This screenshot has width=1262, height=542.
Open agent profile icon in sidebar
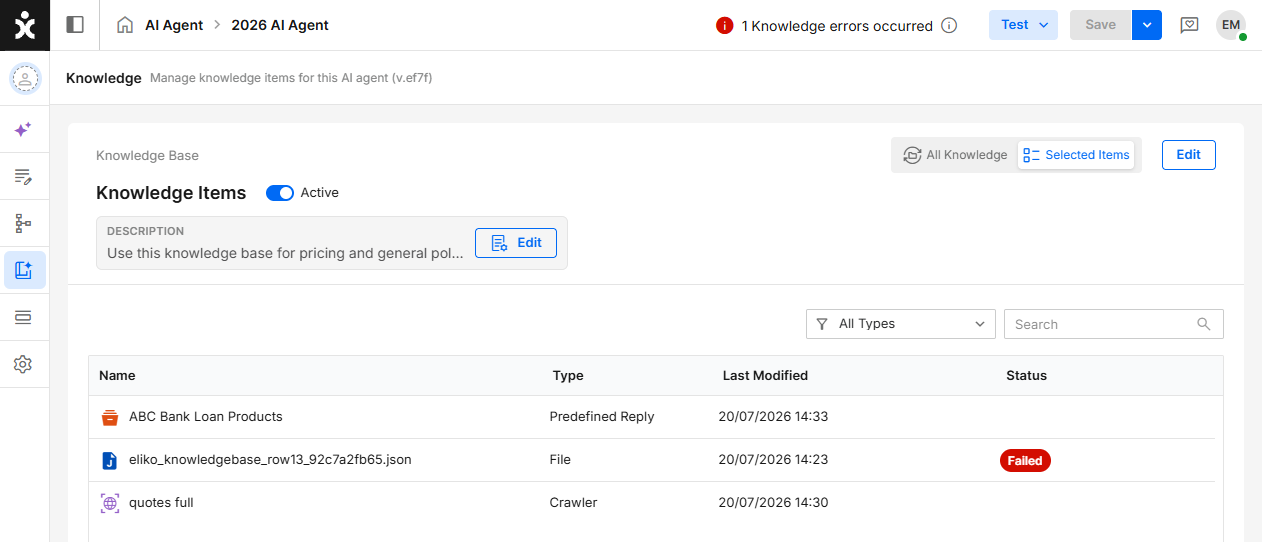[x=25, y=78]
